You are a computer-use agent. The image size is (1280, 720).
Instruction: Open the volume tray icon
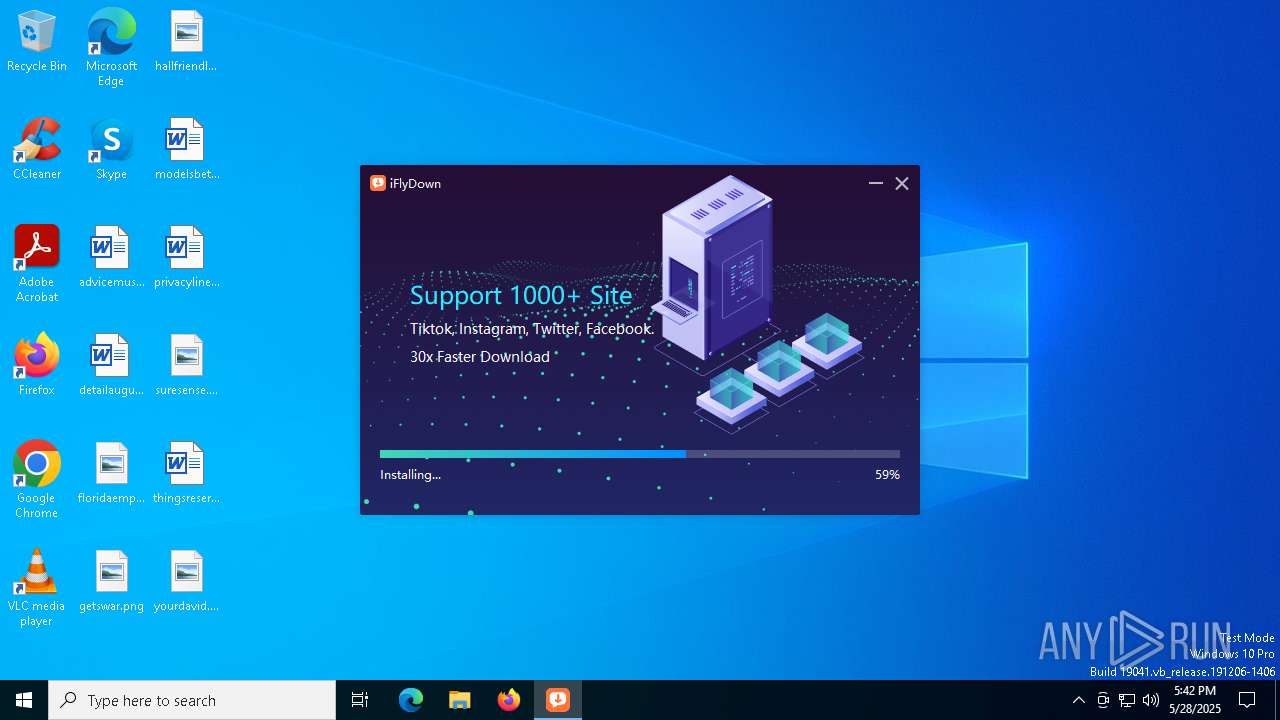coord(1151,700)
